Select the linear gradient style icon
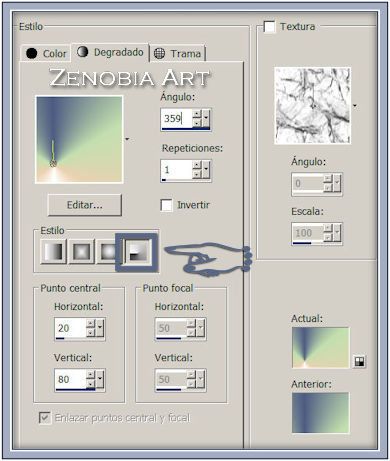The width and height of the screenshot is (390, 461). 54,251
